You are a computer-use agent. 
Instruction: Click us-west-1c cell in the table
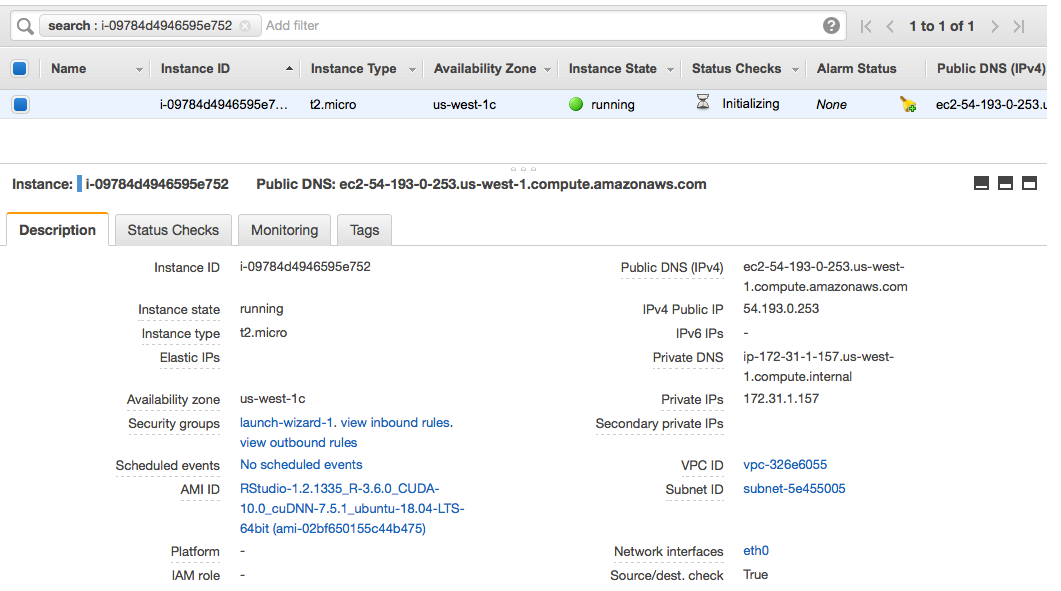(464, 104)
